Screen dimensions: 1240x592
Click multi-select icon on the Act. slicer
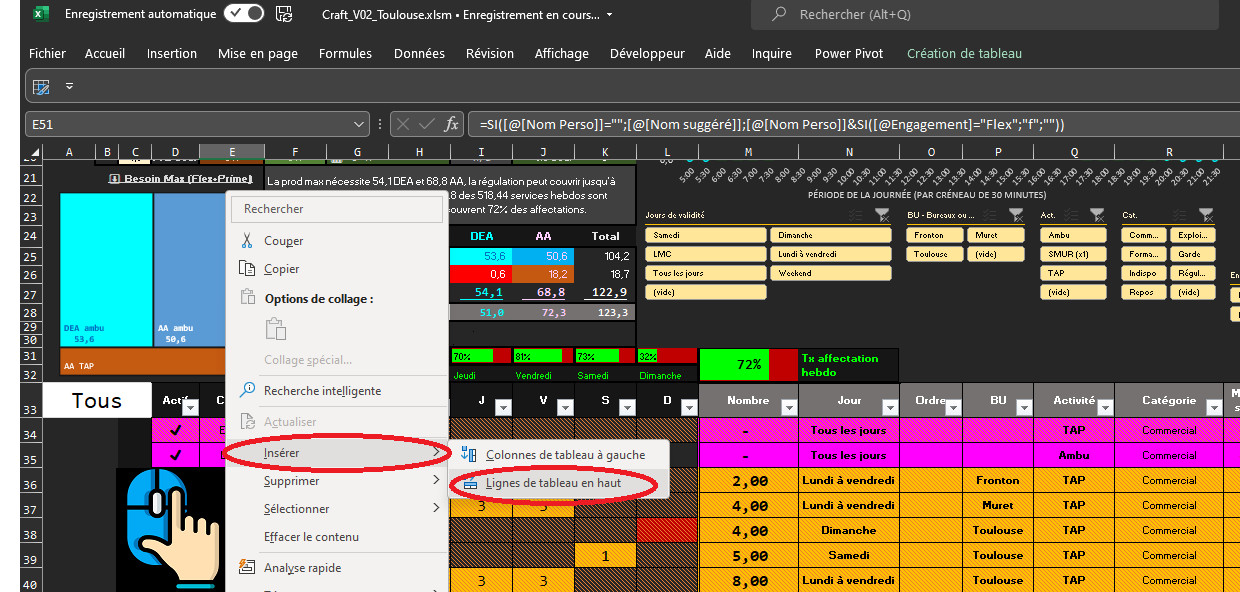tap(1072, 214)
